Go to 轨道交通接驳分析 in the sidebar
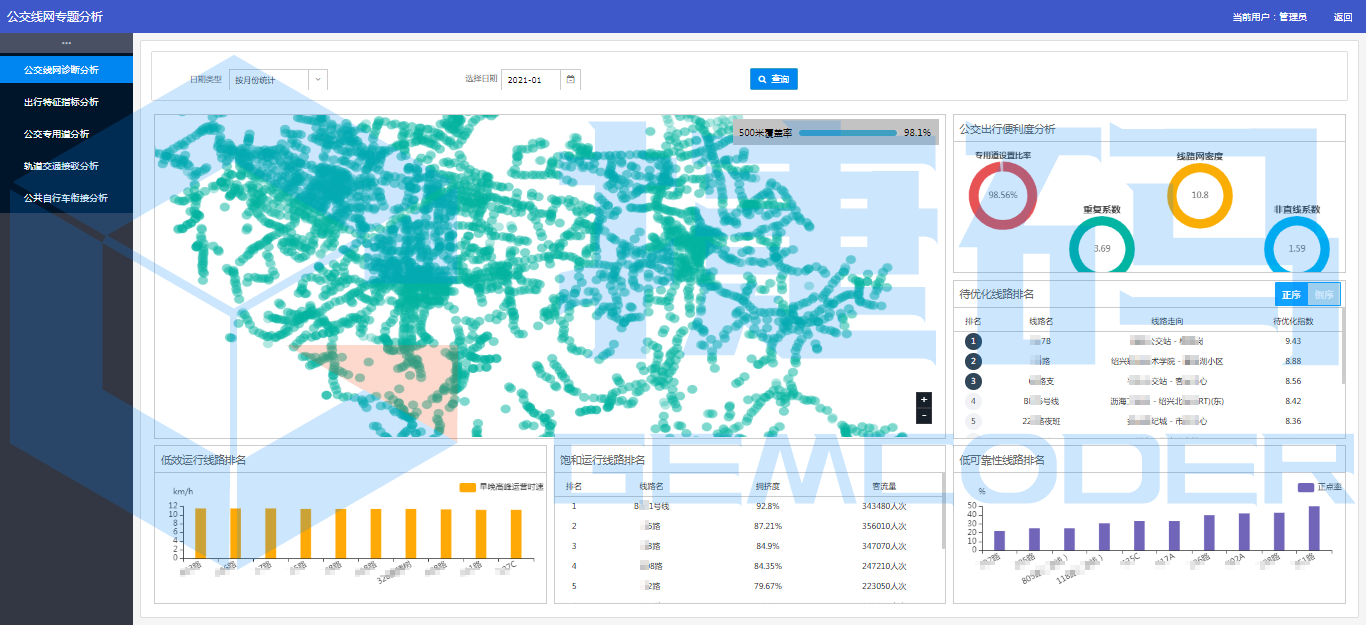This screenshot has width=1366, height=625. (x=61, y=166)
